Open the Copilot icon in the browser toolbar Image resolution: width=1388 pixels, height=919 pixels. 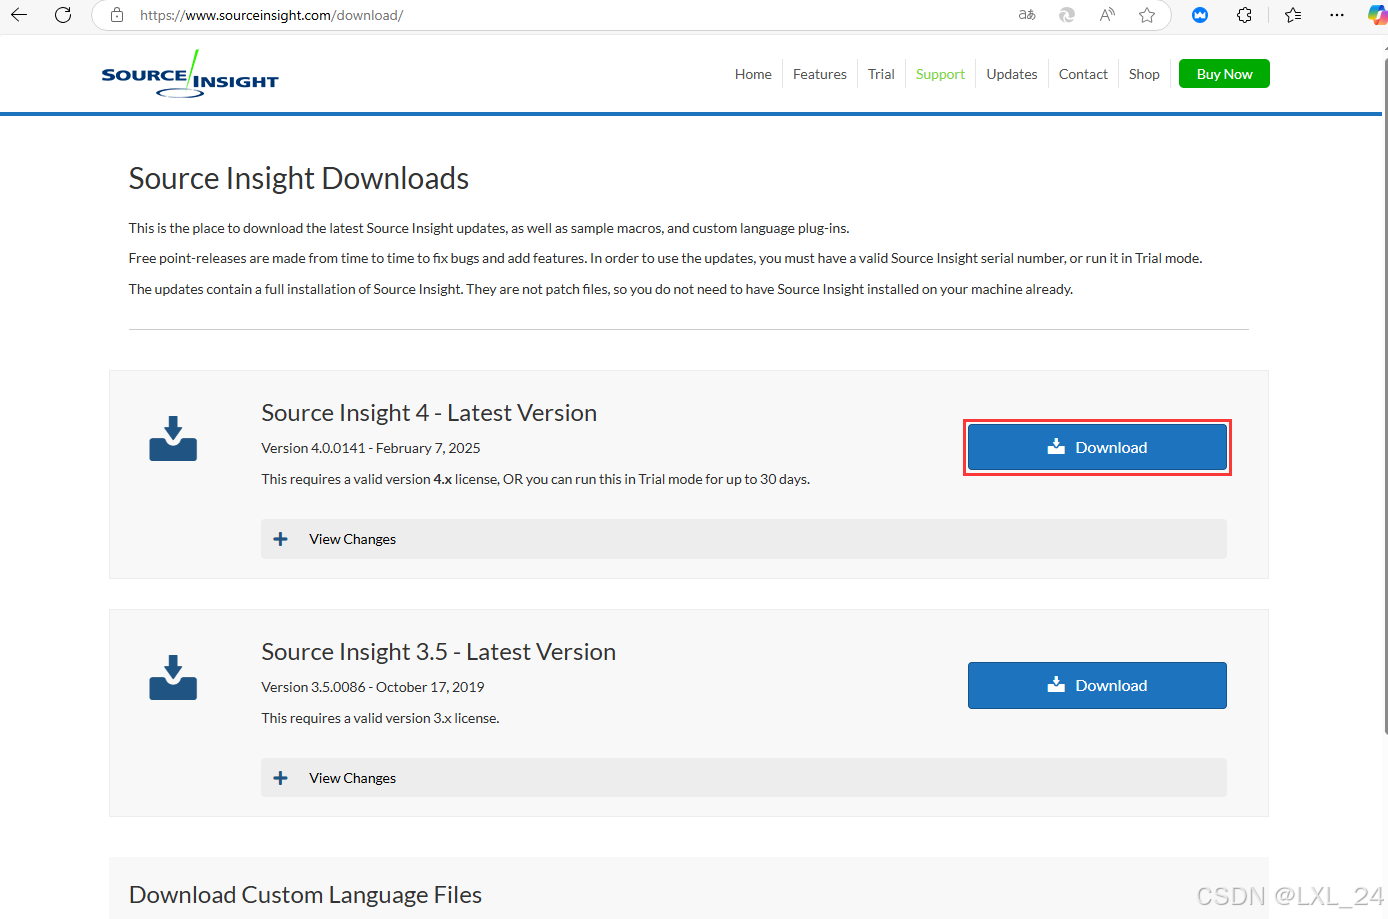click(x=1377, y=15)
